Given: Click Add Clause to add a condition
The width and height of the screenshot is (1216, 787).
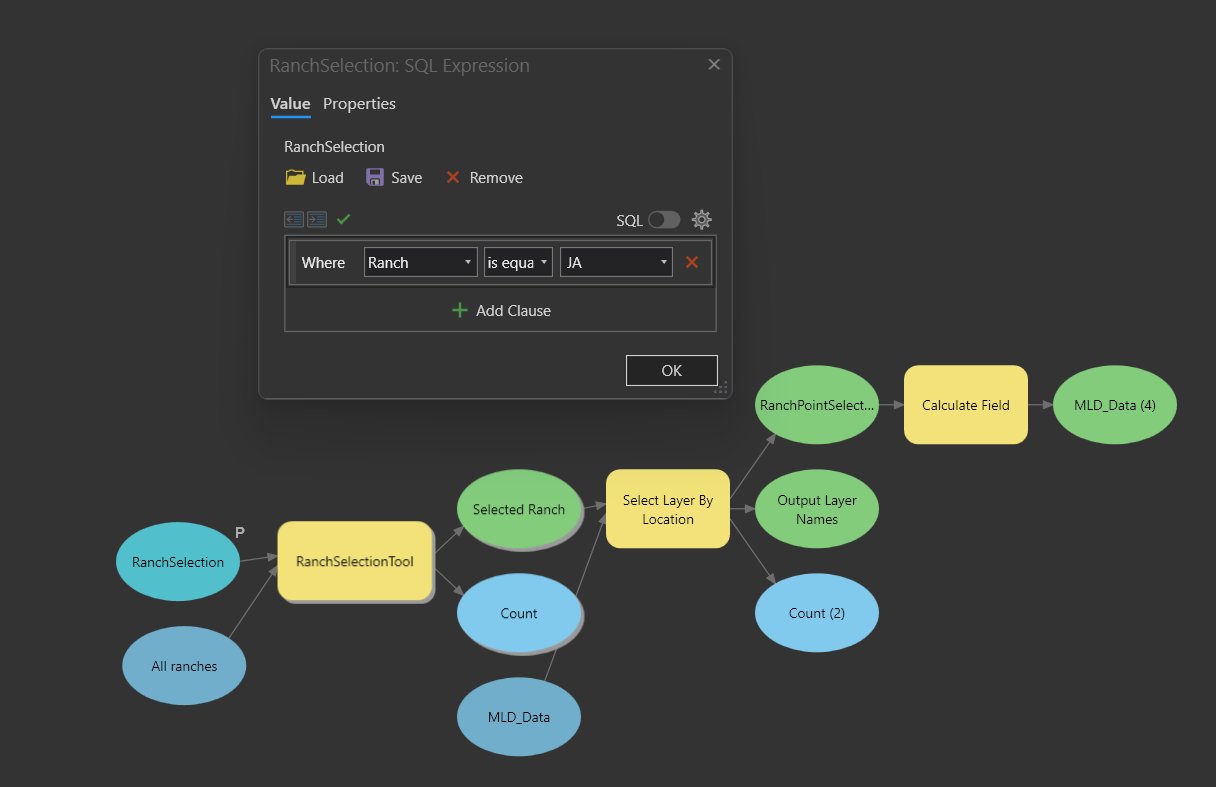Looking at the screenshot, I should (500, 310).
